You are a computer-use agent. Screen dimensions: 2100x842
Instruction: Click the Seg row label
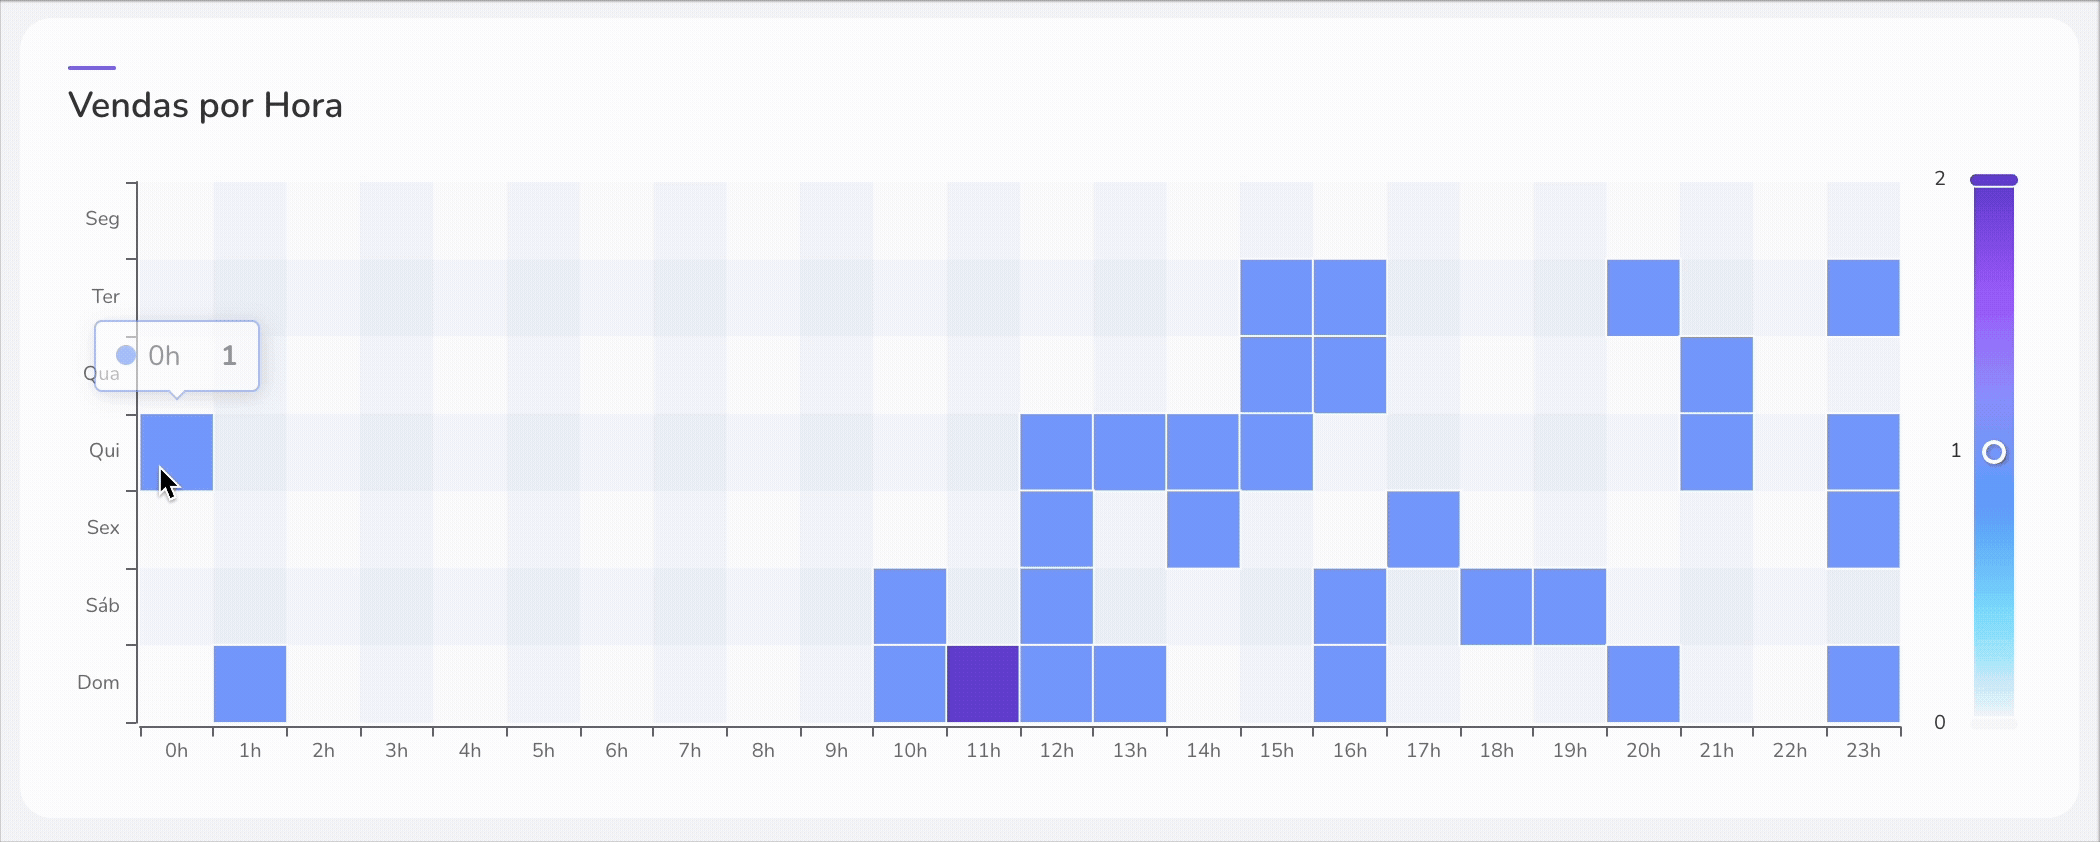(102, 219)
